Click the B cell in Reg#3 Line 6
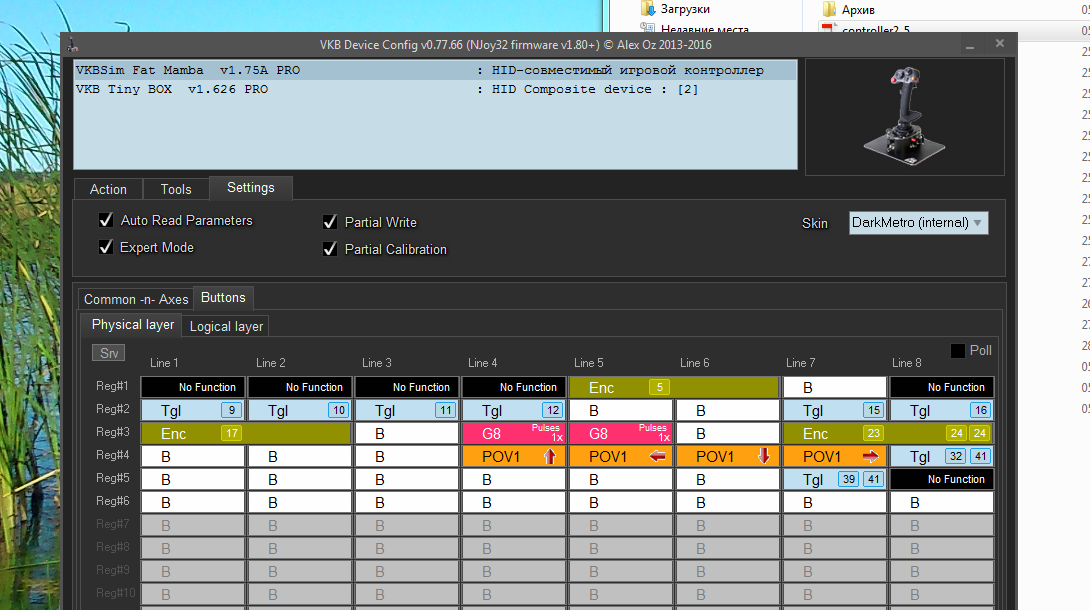 point(729,434)
